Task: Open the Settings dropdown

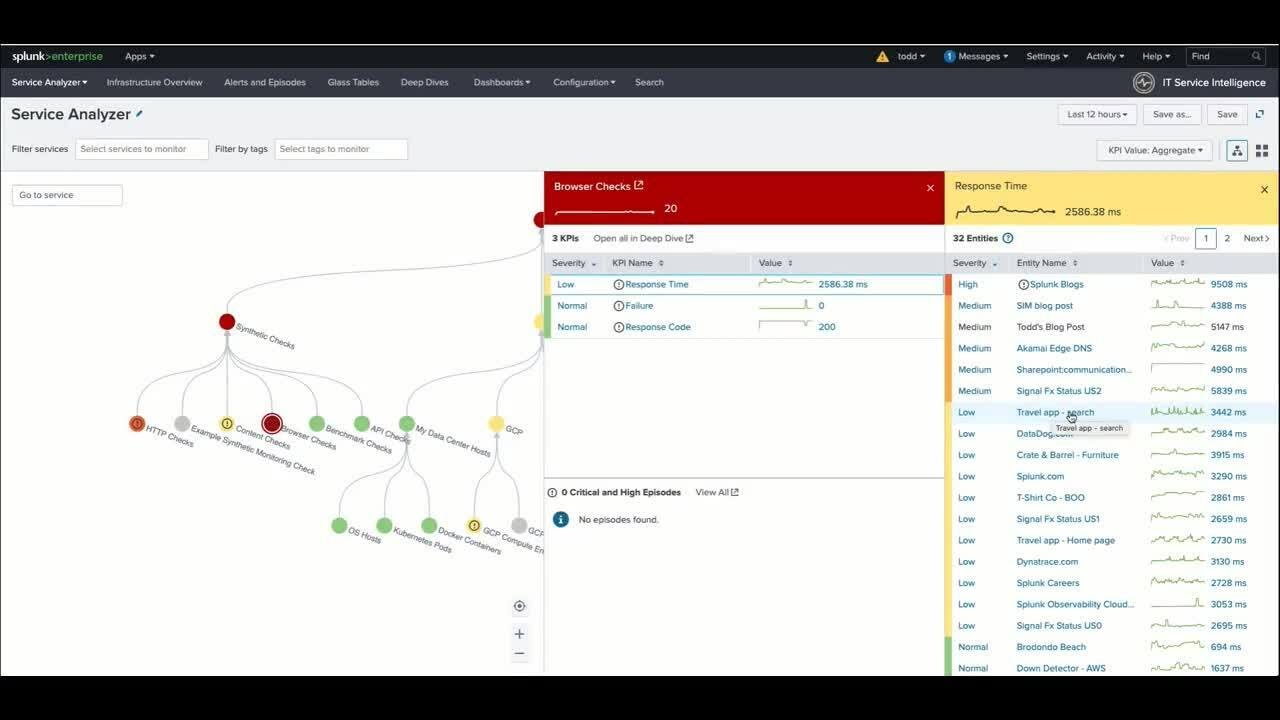Action: click(1047, 57)
